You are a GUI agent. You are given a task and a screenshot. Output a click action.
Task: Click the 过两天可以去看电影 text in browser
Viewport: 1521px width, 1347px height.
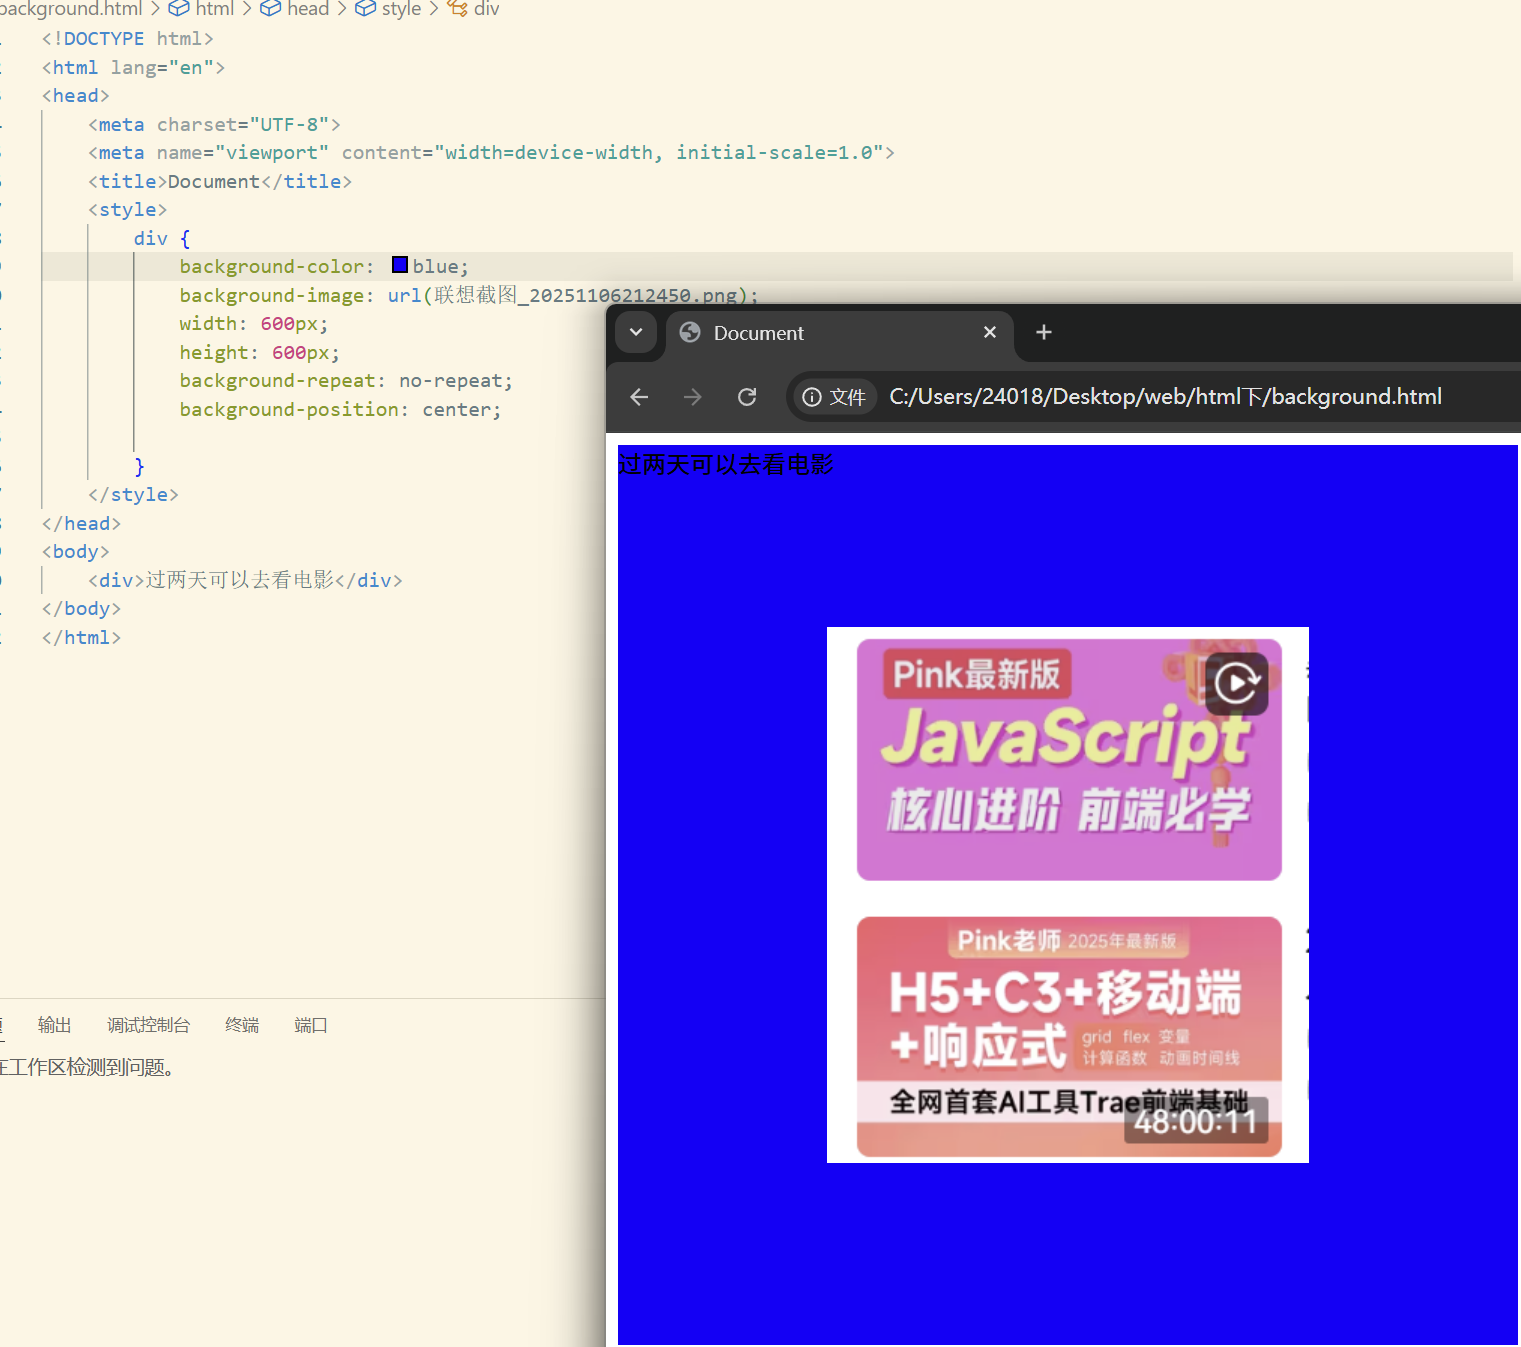(726, 464)
